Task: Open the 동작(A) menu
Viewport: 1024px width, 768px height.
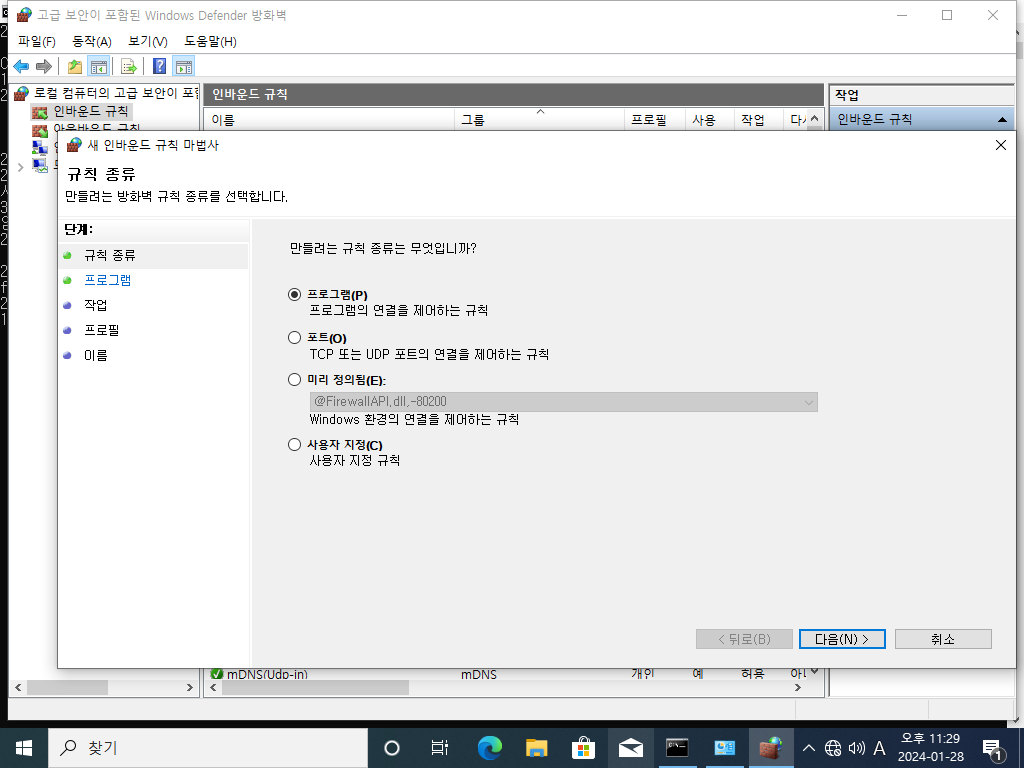Action: [x=91, y=41]
